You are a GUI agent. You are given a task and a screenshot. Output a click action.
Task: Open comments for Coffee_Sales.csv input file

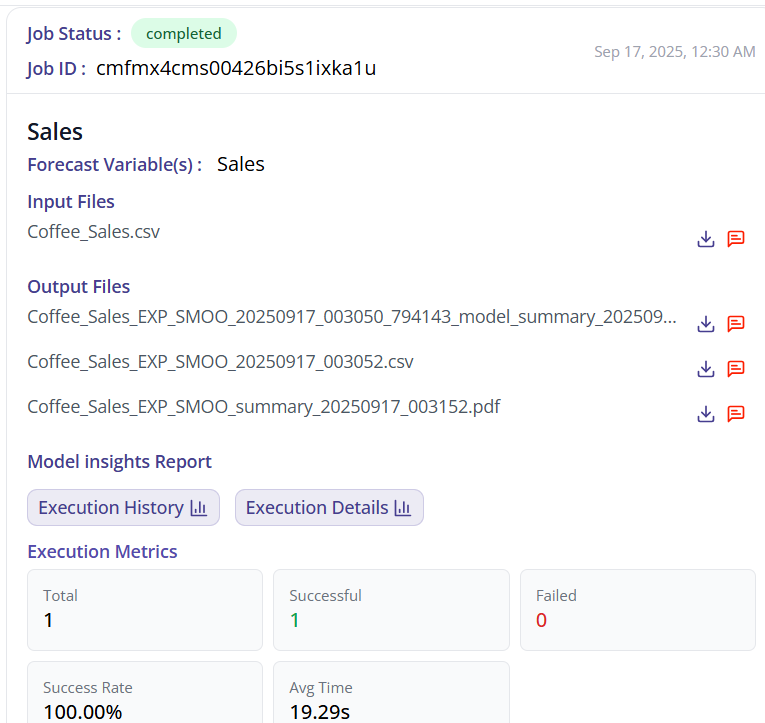pos(736,239)
